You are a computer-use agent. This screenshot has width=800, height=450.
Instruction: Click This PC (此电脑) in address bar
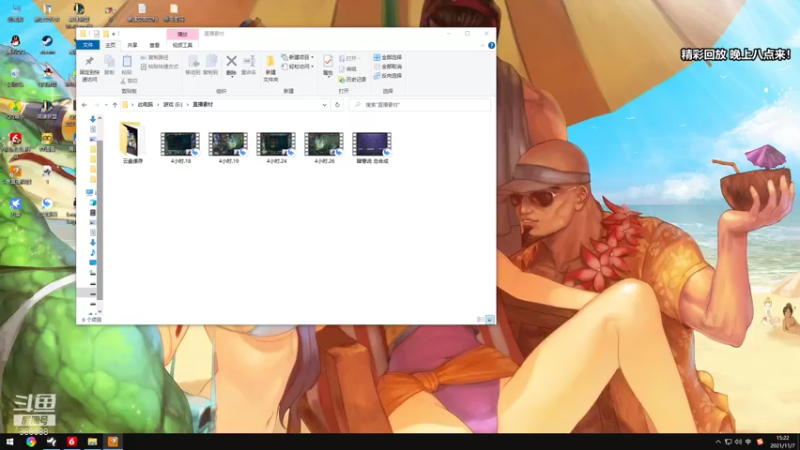[145, 105]
